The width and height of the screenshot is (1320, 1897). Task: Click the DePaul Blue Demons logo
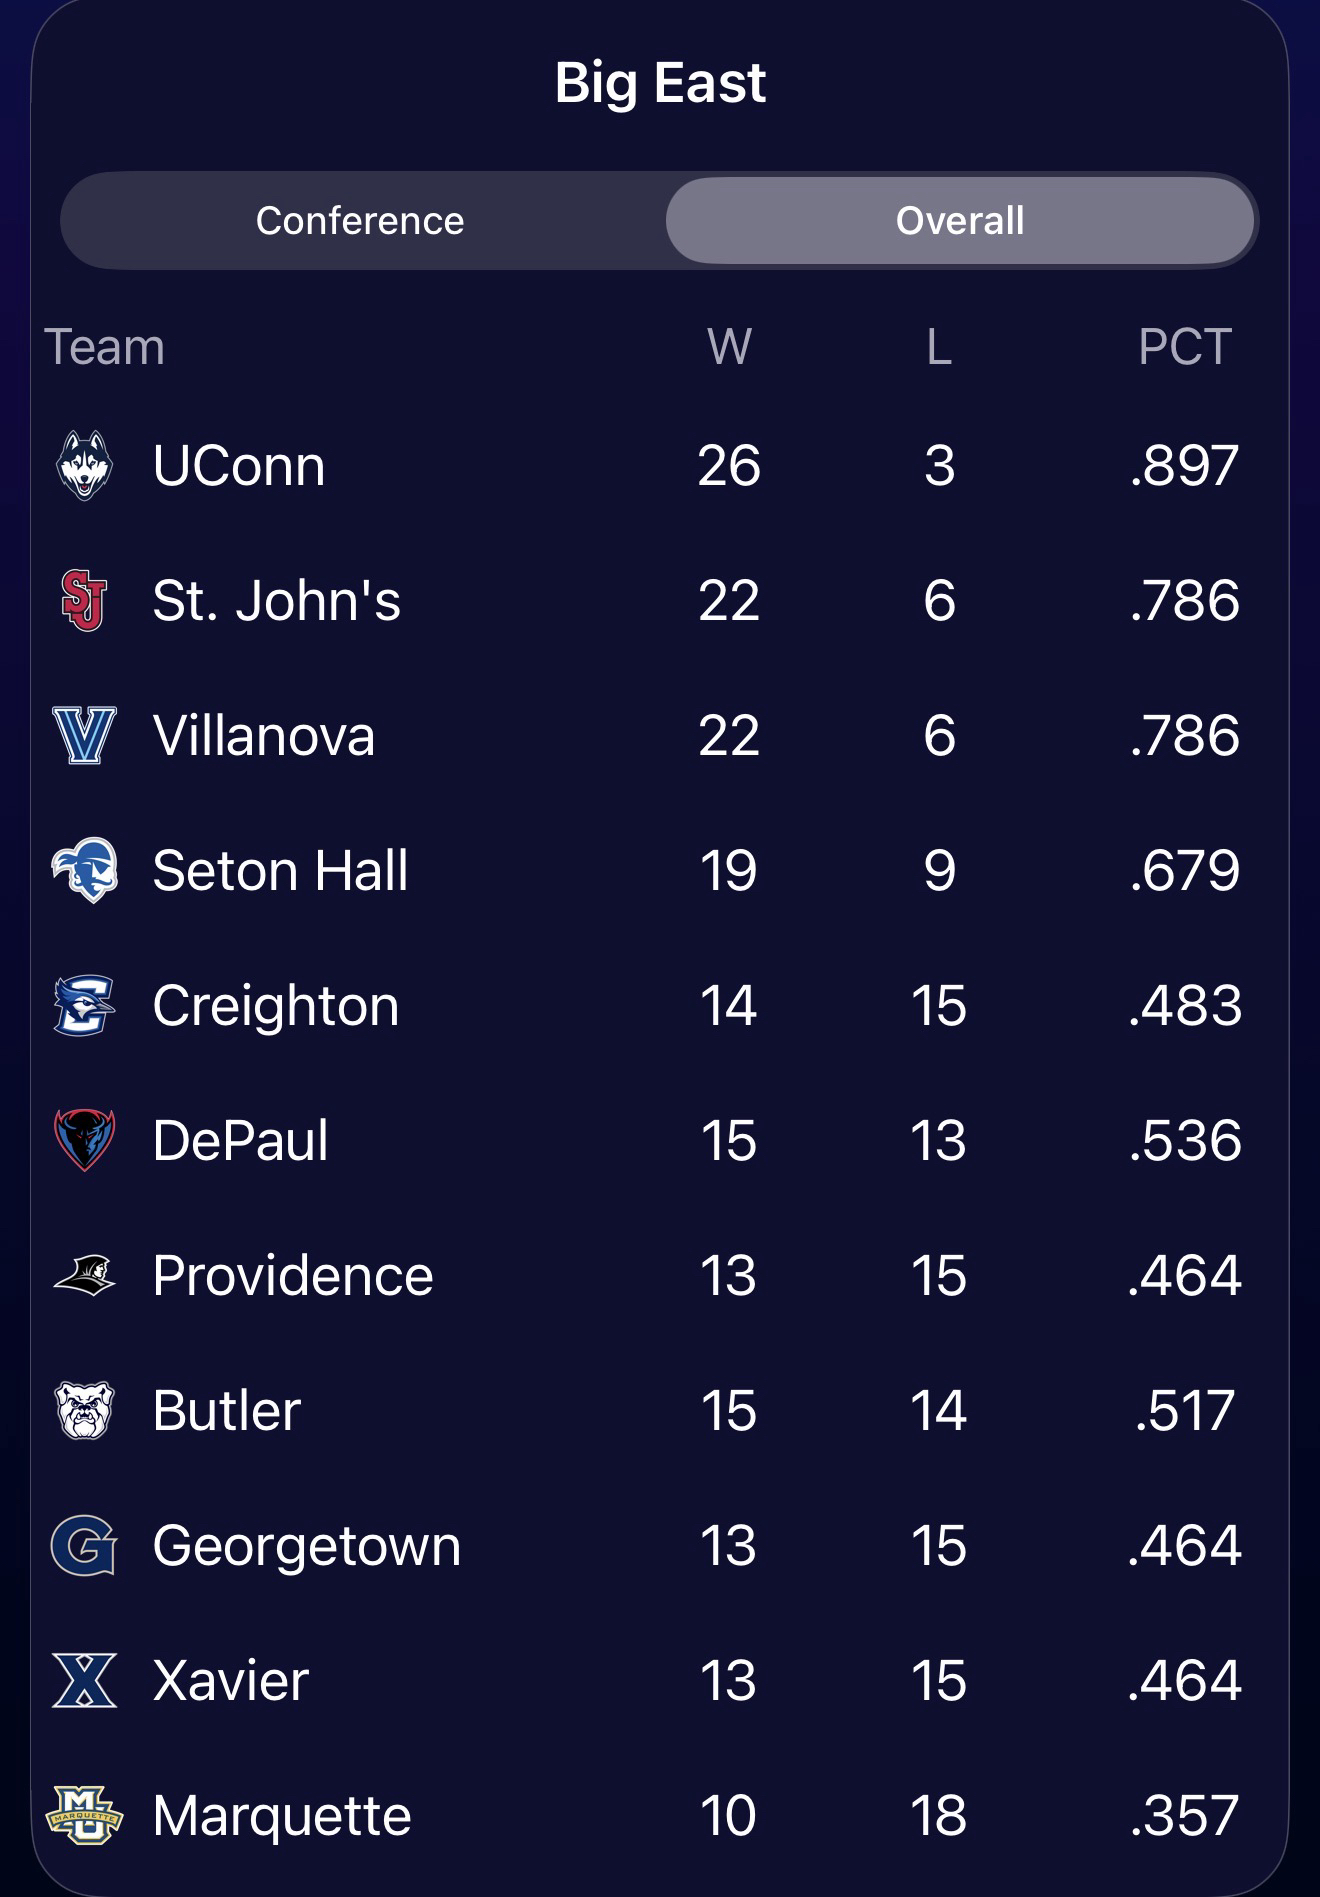click(84, 1140)
